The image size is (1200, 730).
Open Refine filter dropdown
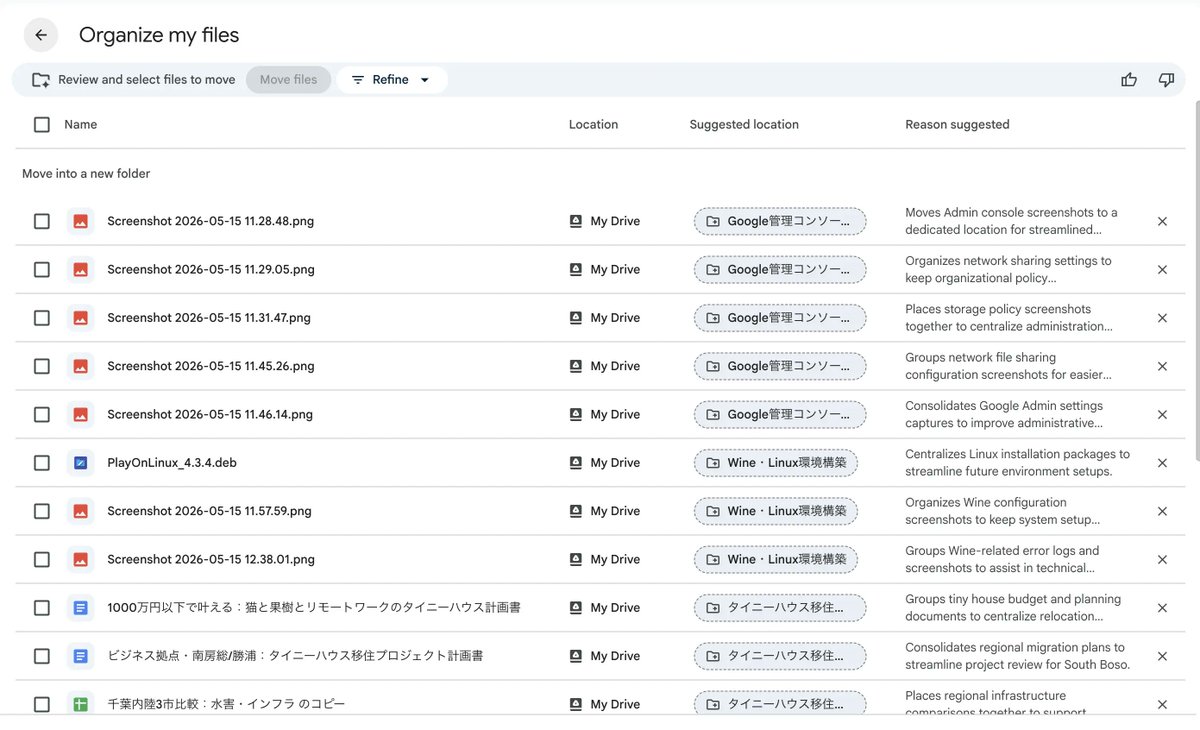pos(392,80)
